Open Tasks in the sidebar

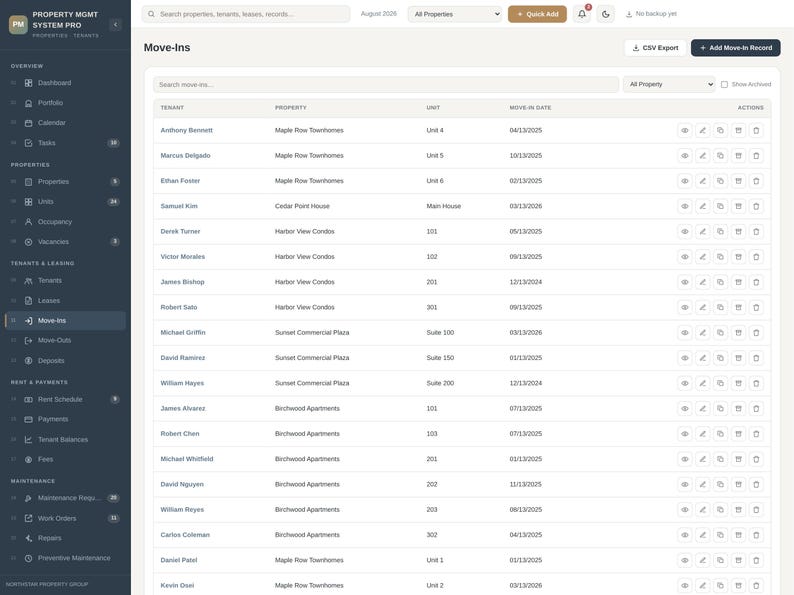tap(65, 143)
